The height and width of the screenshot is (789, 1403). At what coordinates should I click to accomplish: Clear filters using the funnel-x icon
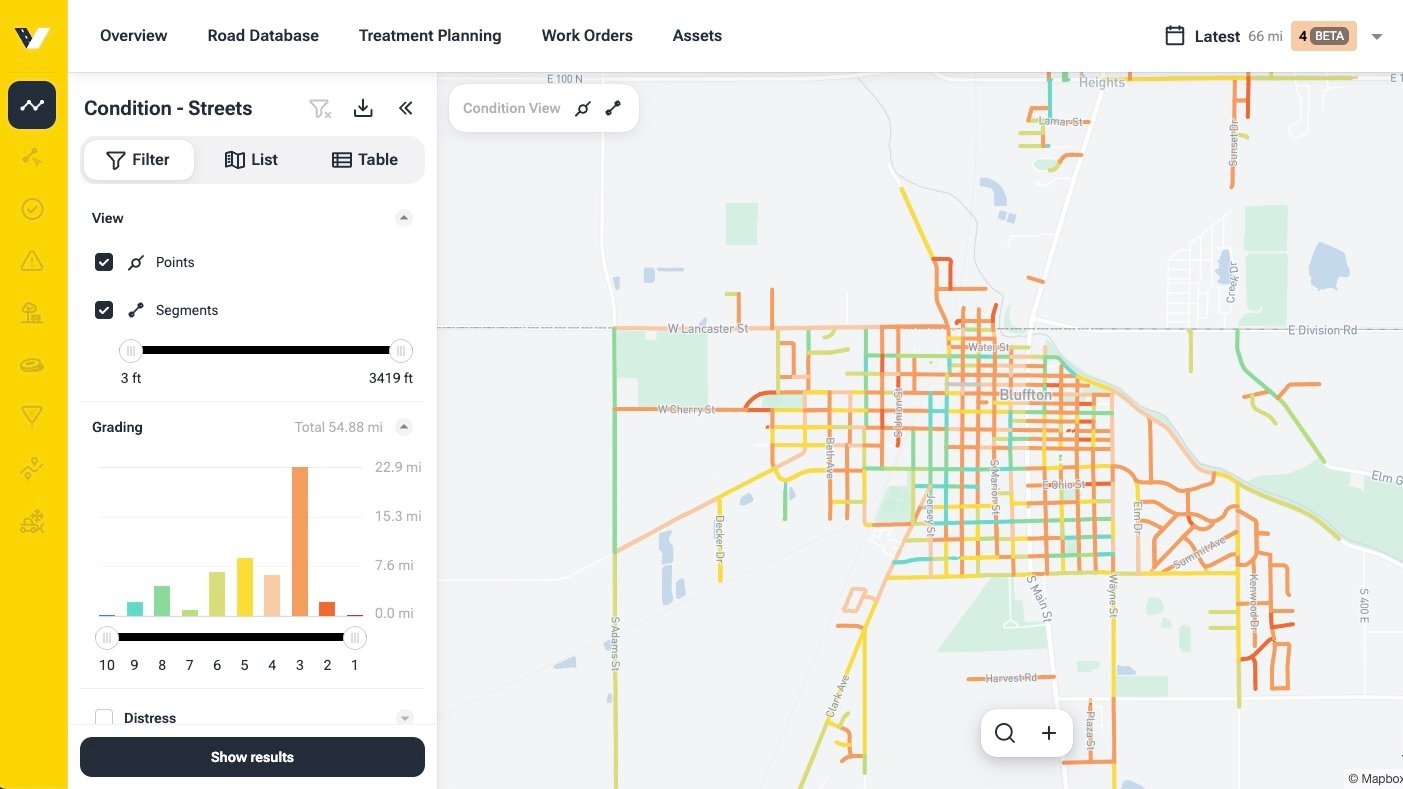[319, 108]
